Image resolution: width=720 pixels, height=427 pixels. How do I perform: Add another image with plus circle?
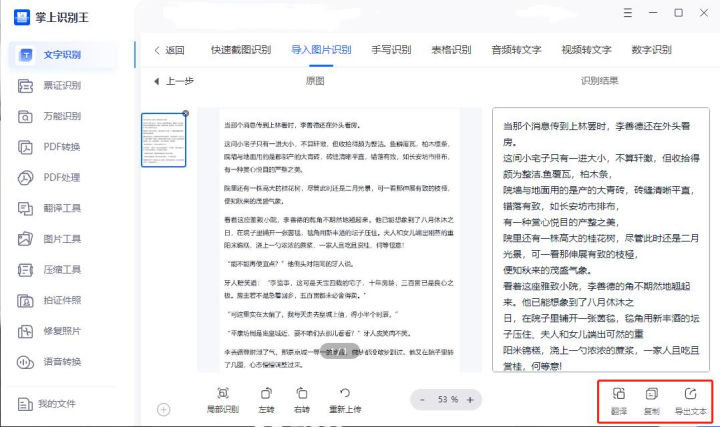(163, 410)
